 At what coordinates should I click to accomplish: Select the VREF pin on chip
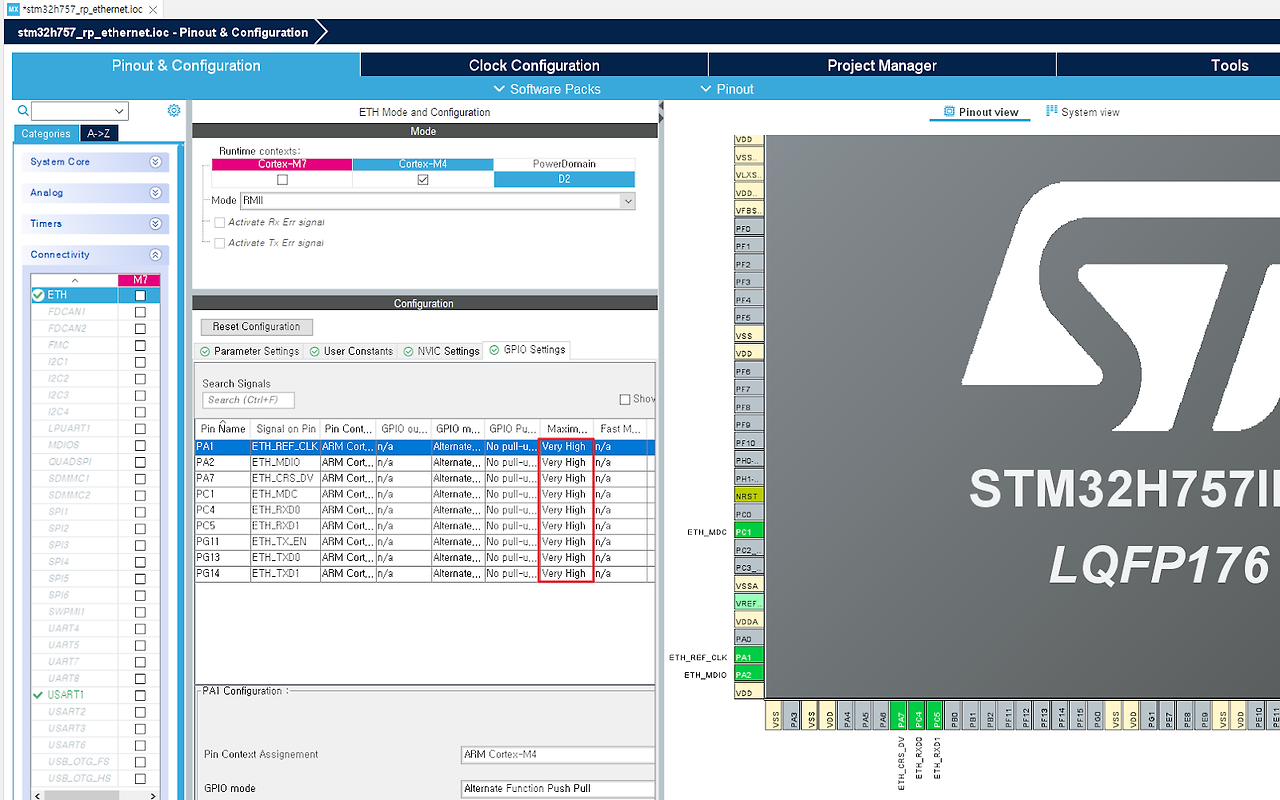749,603
